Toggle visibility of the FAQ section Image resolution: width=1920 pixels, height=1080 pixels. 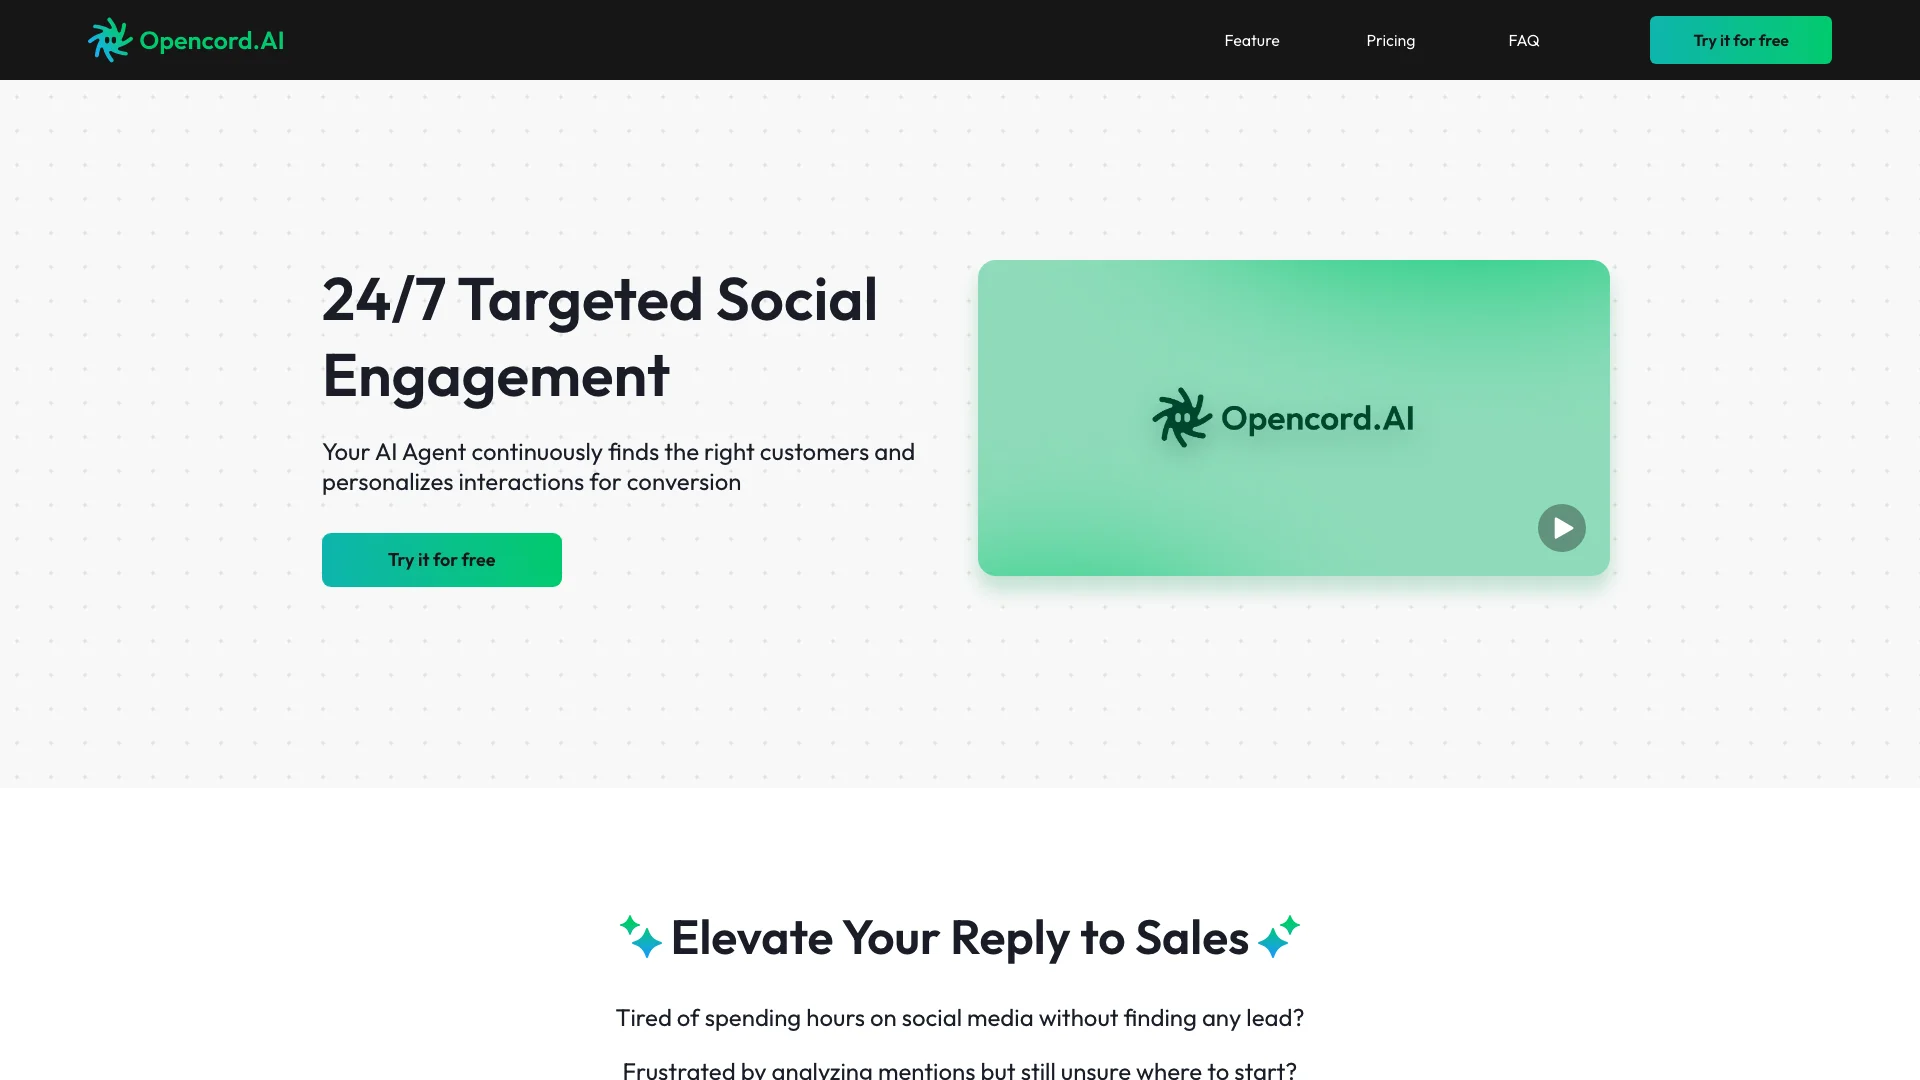click(x=1523, y=40)
